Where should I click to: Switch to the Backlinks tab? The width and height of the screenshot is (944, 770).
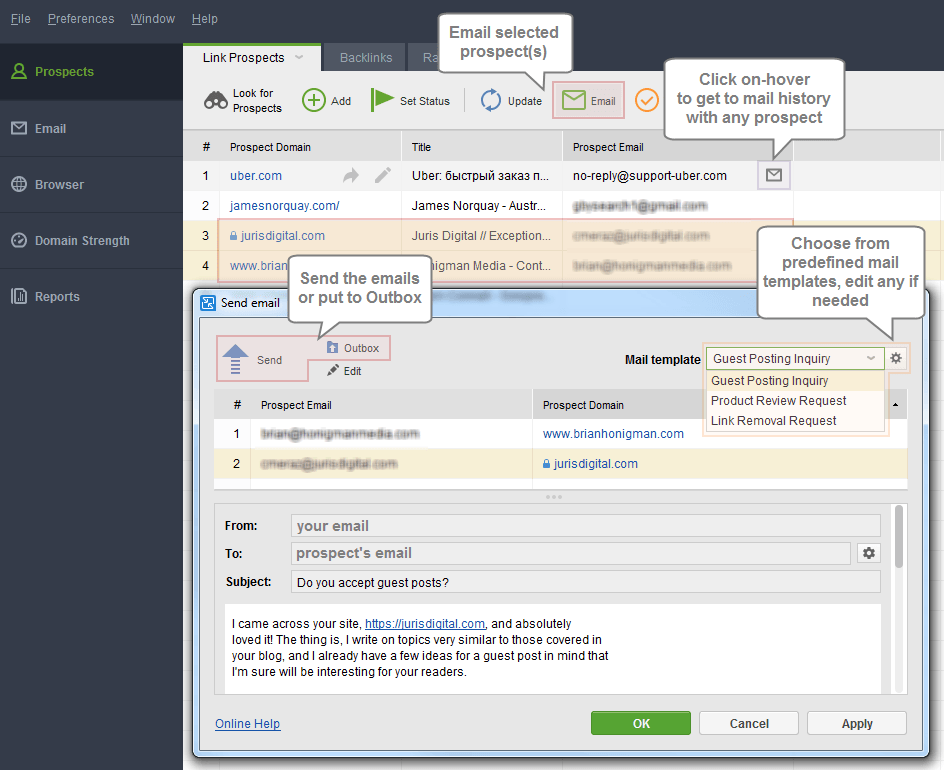365,58
